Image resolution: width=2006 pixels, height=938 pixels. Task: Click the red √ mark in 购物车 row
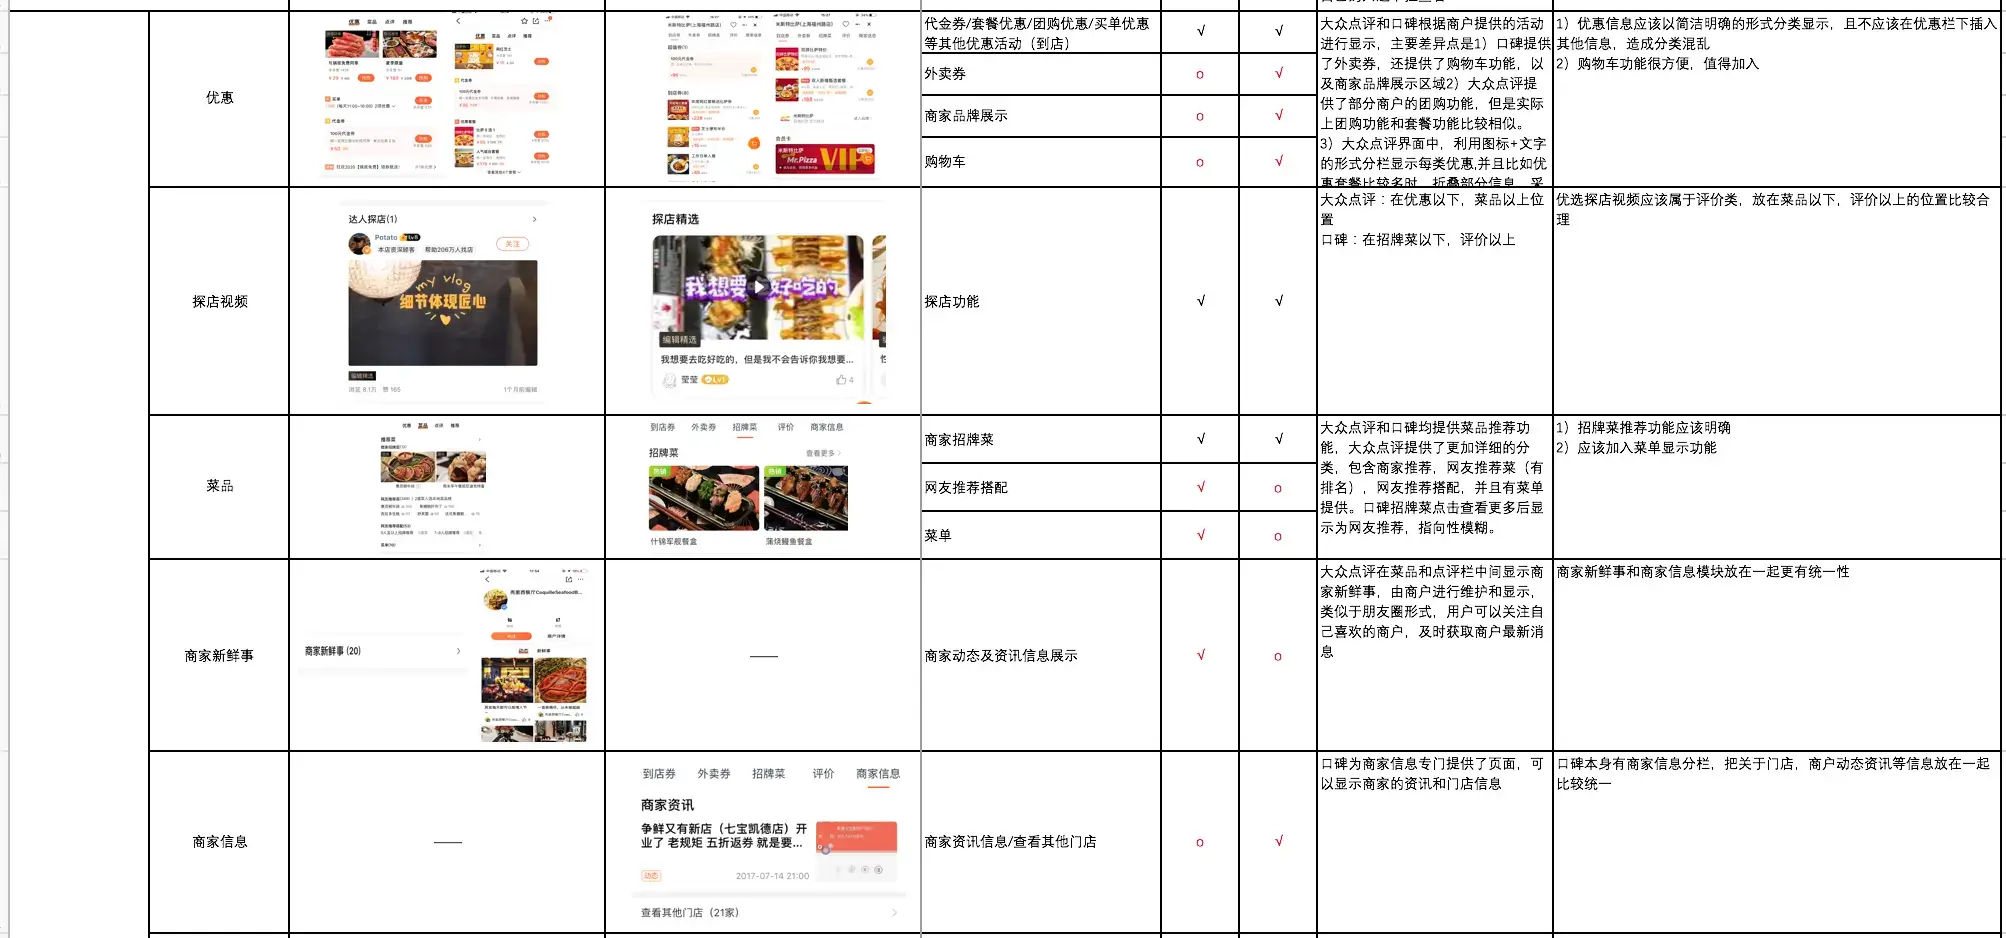(x=1278, y=161)
